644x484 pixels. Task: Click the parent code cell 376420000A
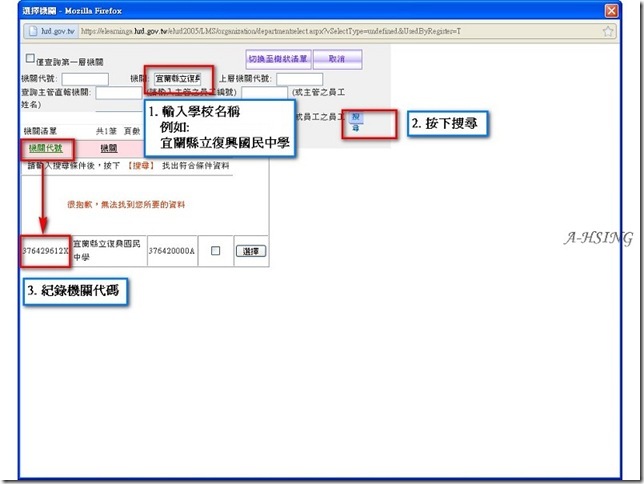pos(172,251)
